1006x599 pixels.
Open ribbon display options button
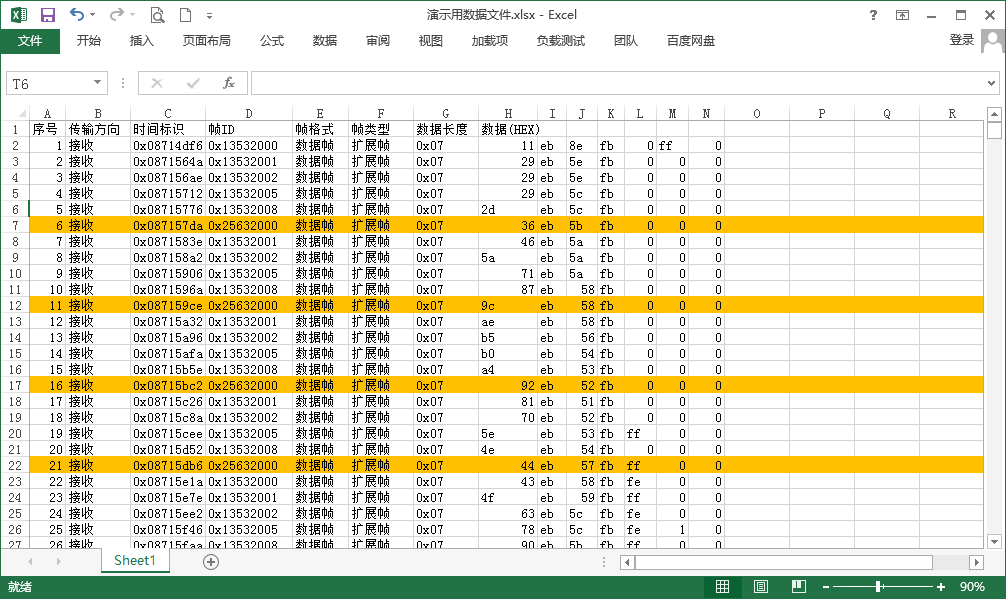click(902, 15)
